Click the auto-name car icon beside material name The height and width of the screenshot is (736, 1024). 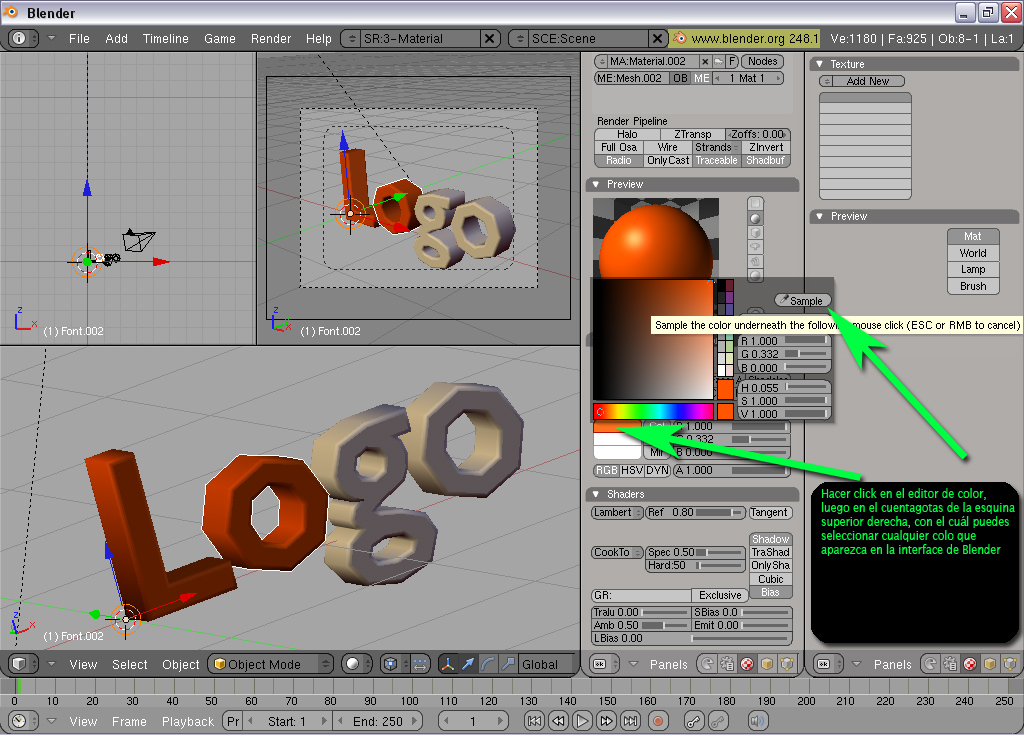[718, 61]
